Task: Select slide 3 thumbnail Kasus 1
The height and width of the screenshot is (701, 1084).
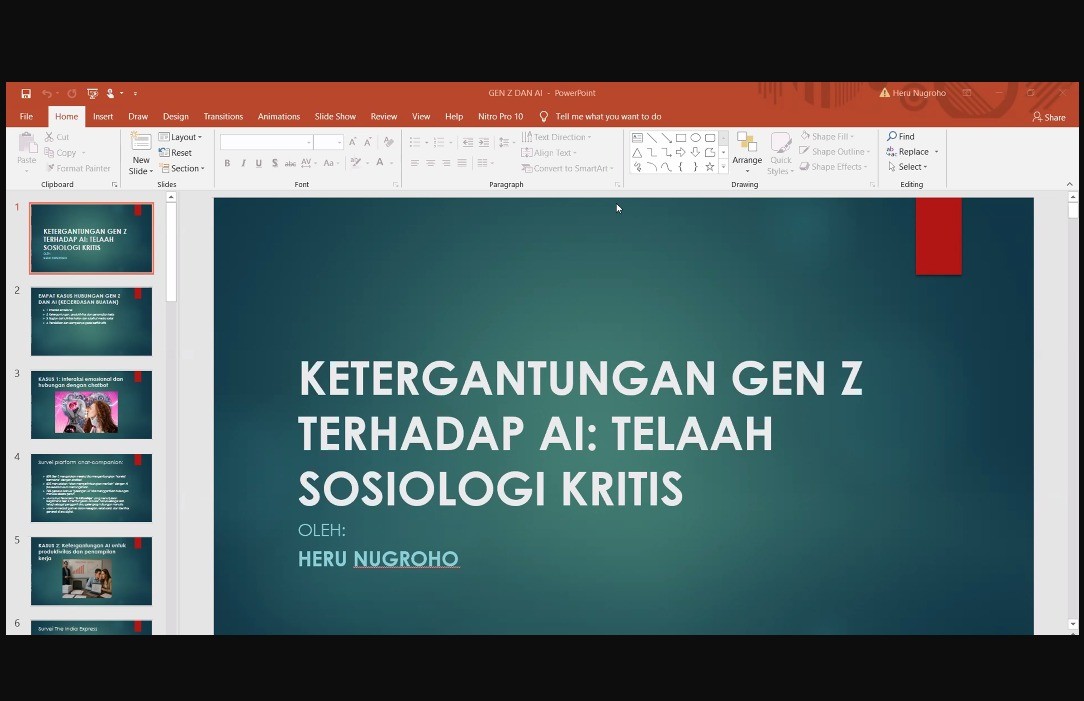Action: [91, 405]
